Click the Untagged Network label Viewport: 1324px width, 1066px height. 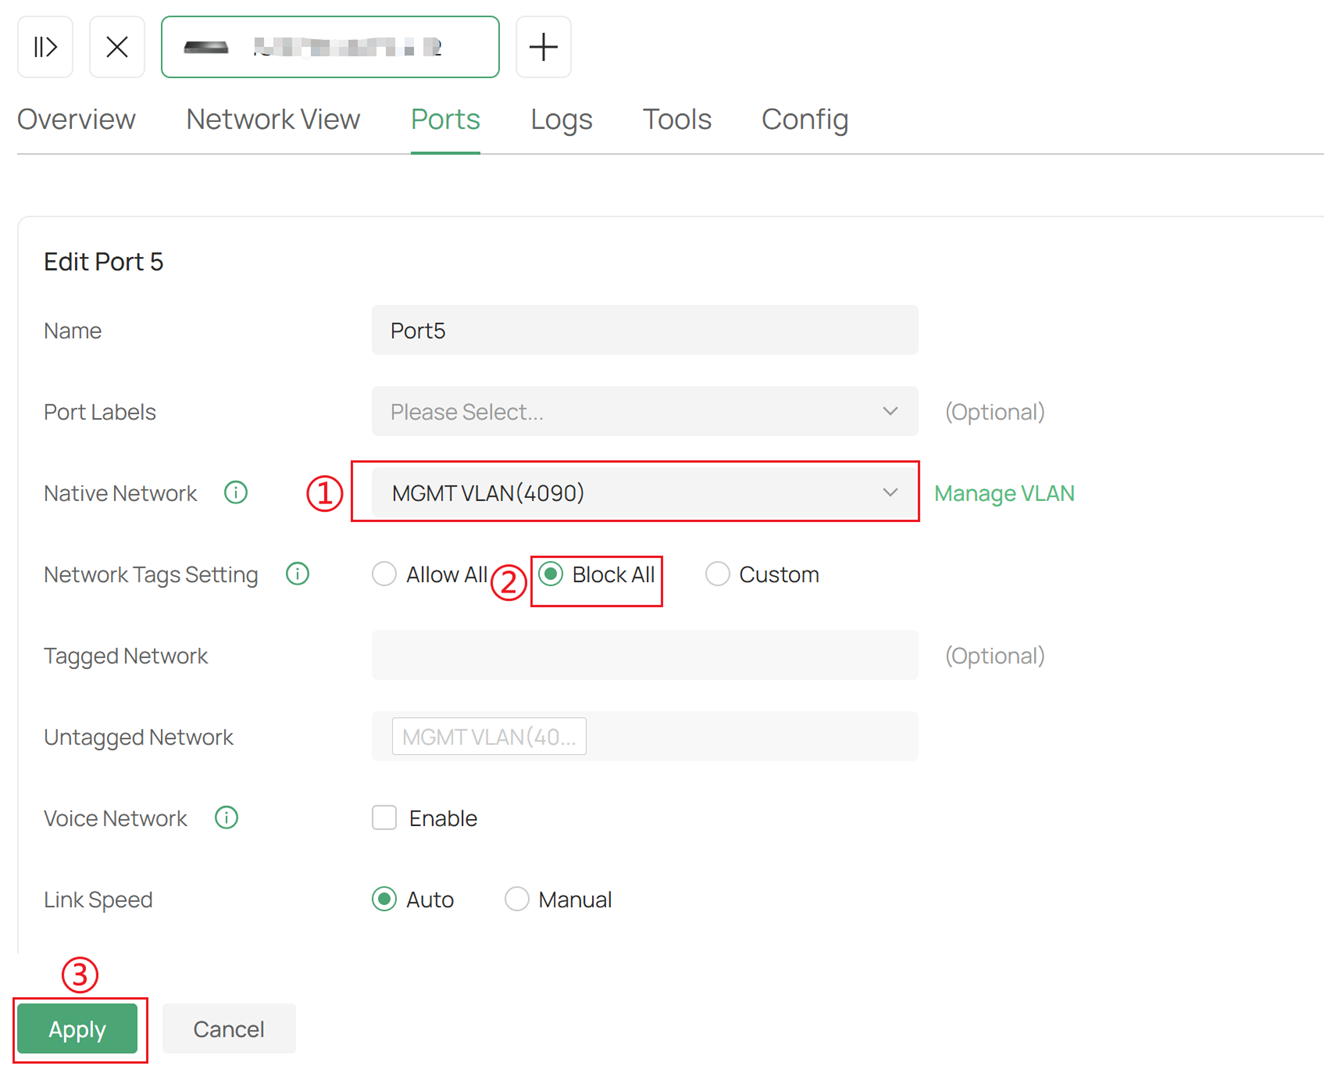tap(138, 737)
